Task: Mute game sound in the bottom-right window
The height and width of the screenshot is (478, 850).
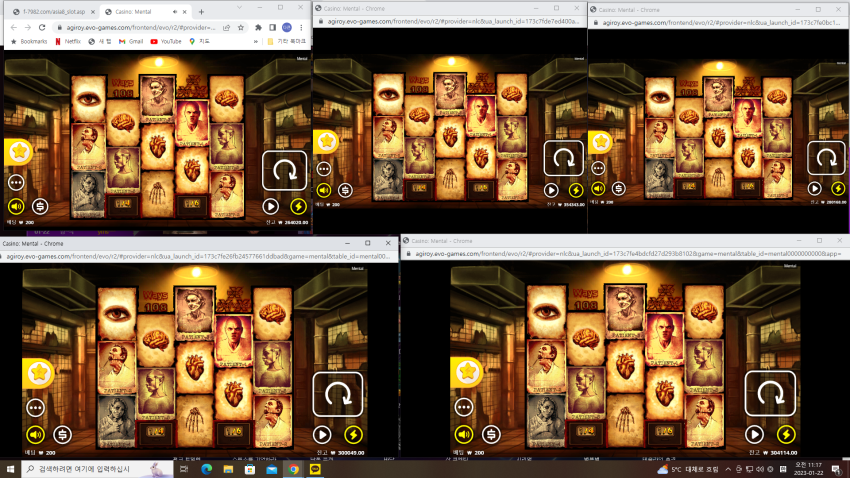Action: point(464,434)
